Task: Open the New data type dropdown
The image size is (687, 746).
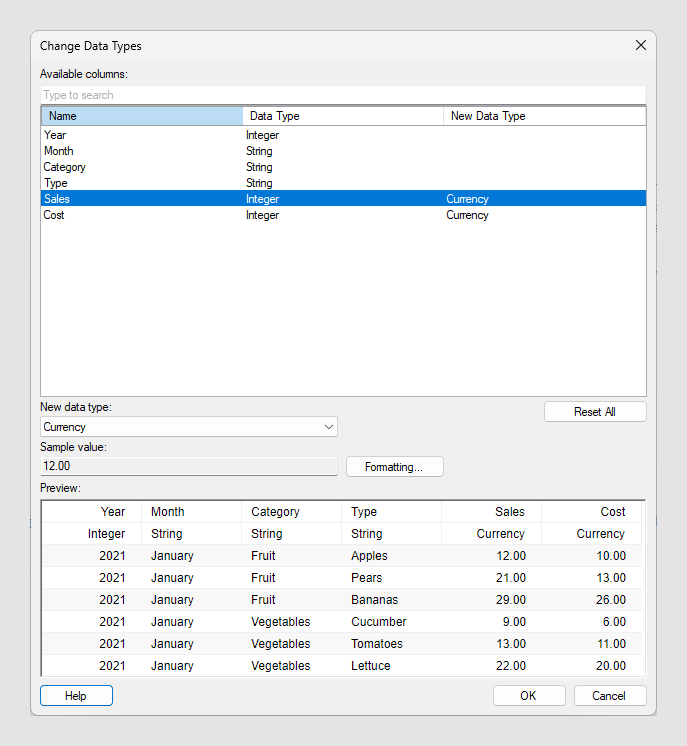Action: click(189, 427)
